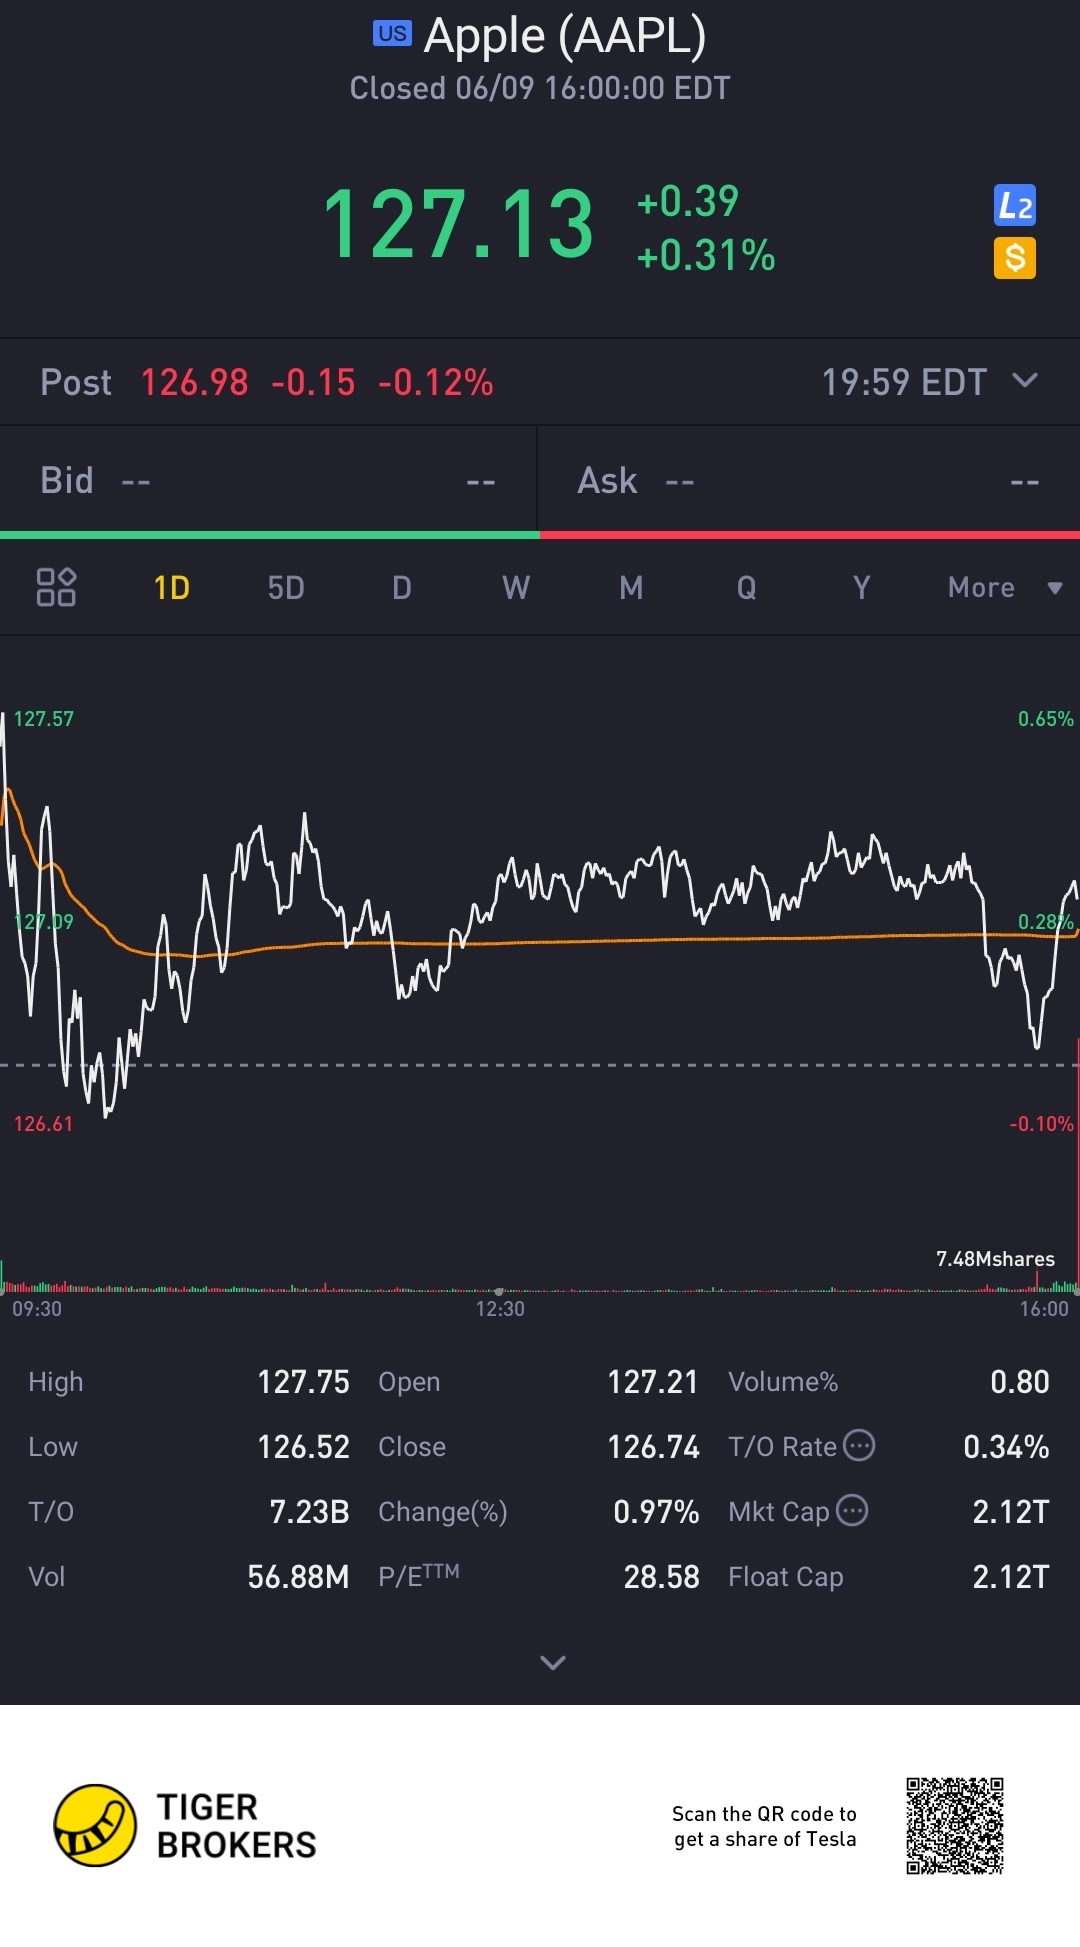Tap the Float Cap value 2.12T

point(1011,1577)
